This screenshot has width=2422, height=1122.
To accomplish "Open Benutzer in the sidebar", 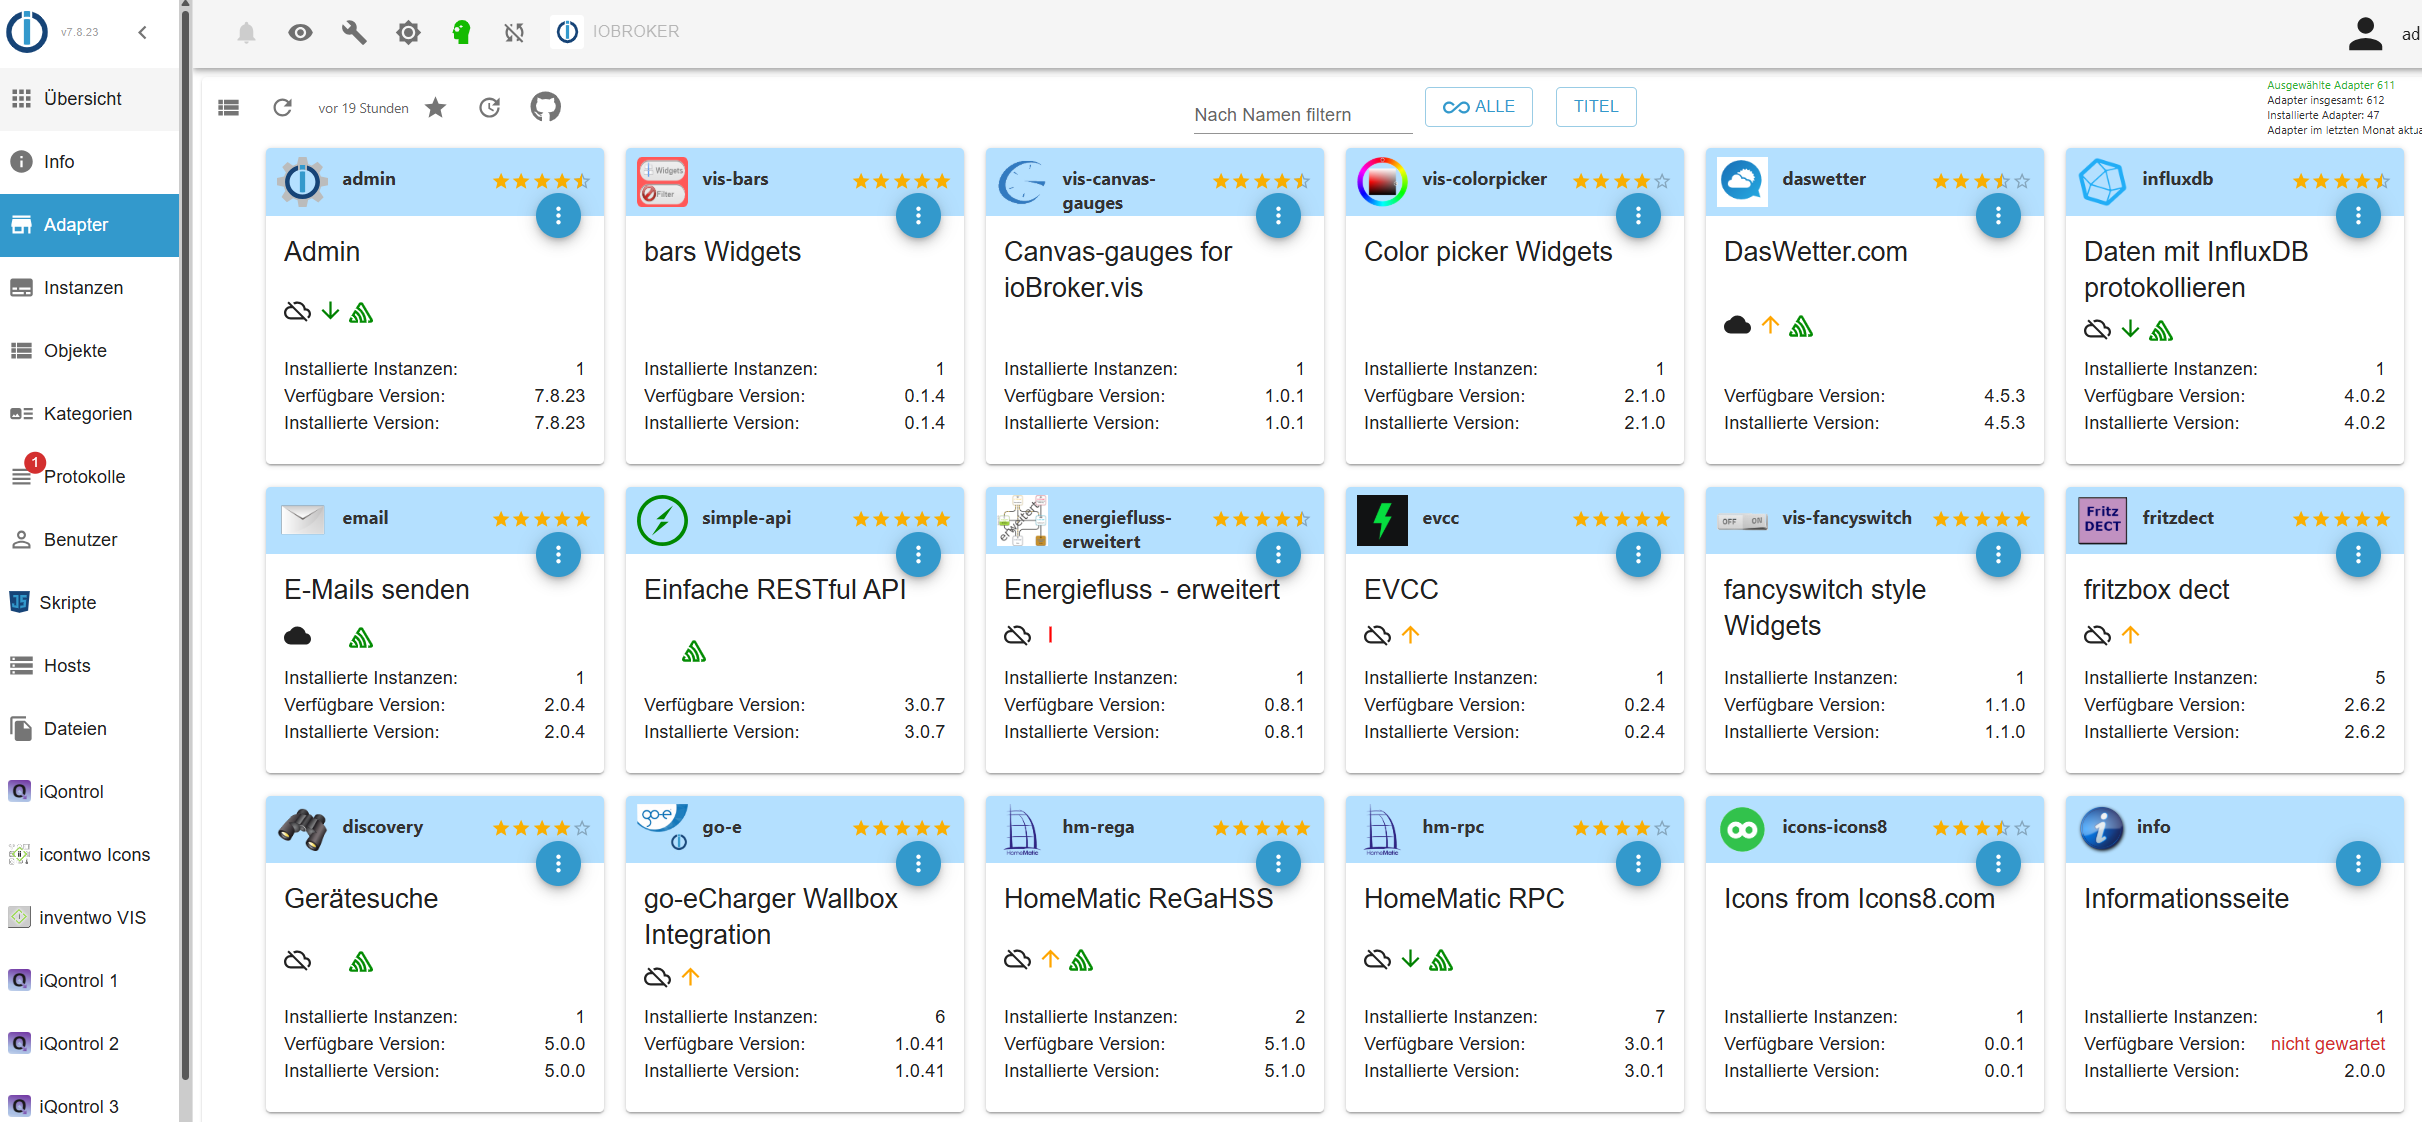I will click(x=90, y=540).
